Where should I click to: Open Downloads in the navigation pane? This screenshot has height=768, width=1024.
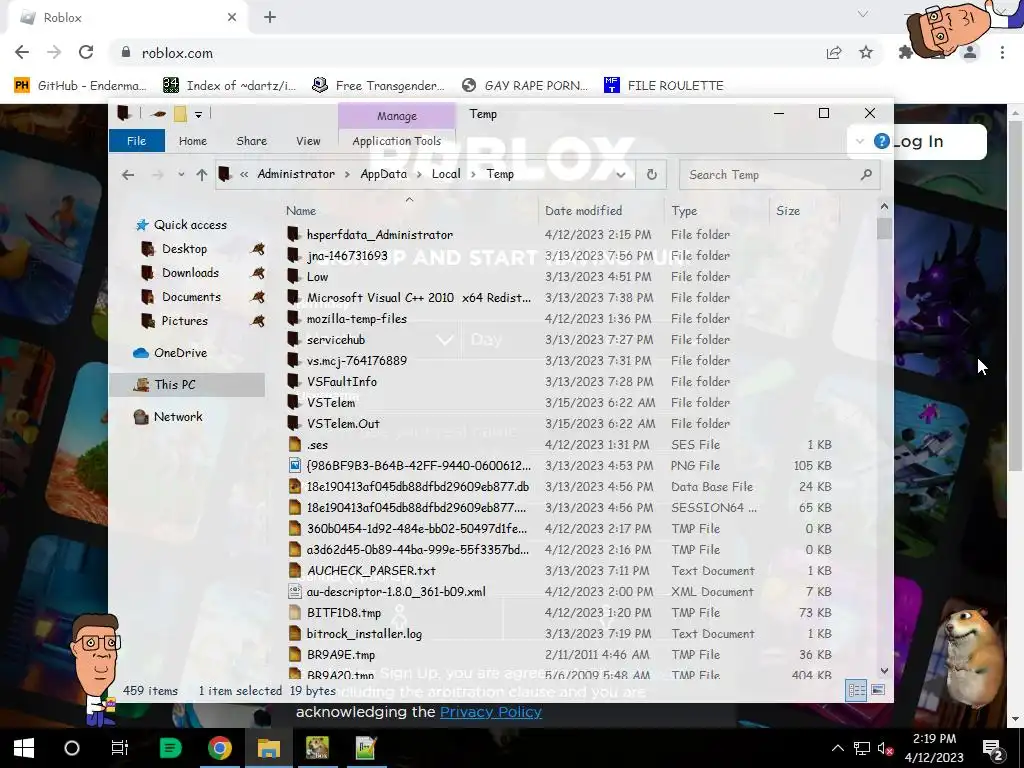click(x=190, y=273)
